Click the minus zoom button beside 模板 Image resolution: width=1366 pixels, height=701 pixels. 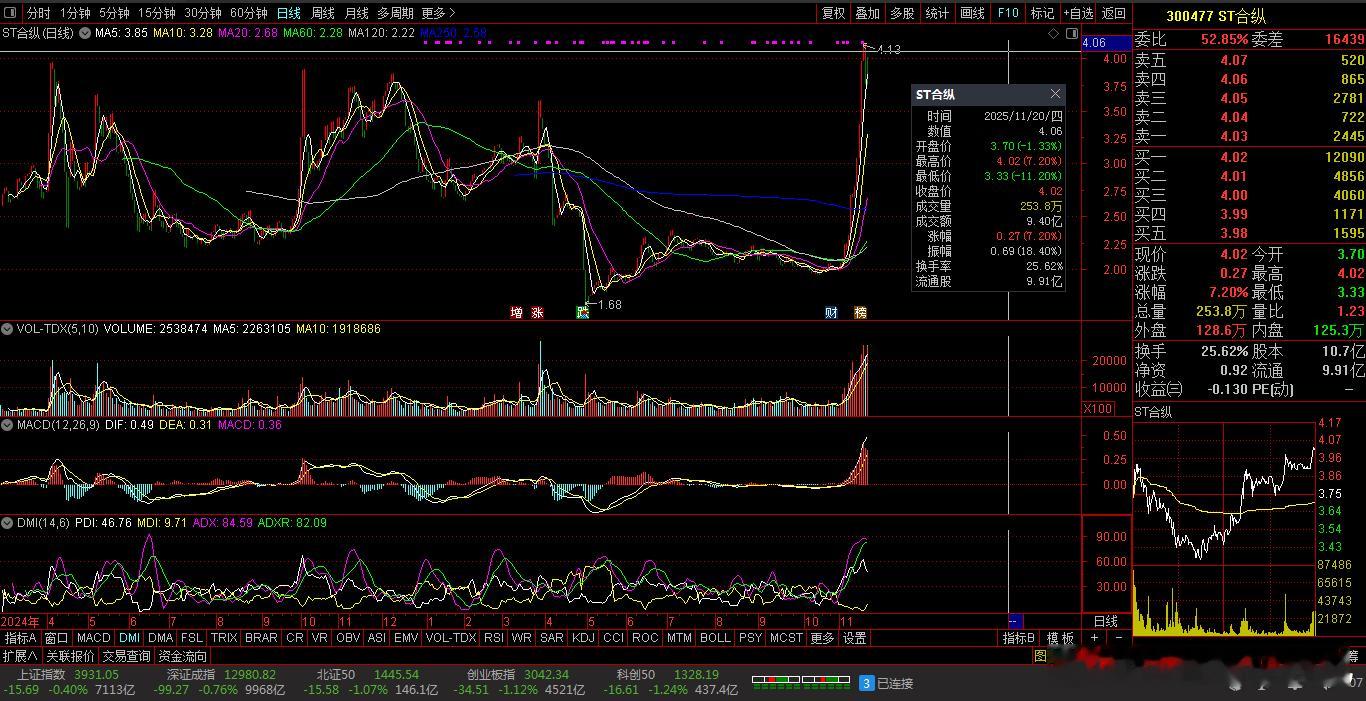[1118, 638]
